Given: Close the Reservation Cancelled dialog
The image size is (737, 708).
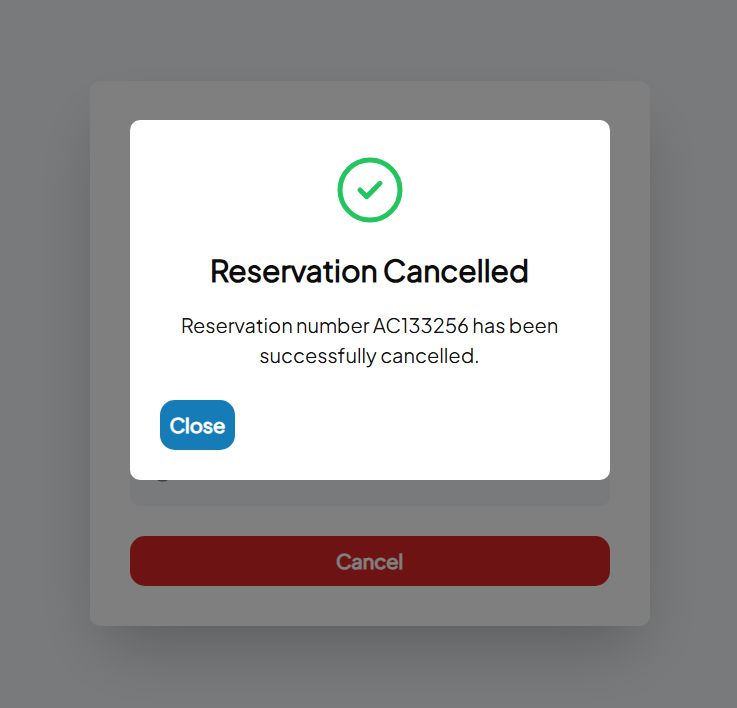Looking at the screenshot, I should [x=197, y=425].
